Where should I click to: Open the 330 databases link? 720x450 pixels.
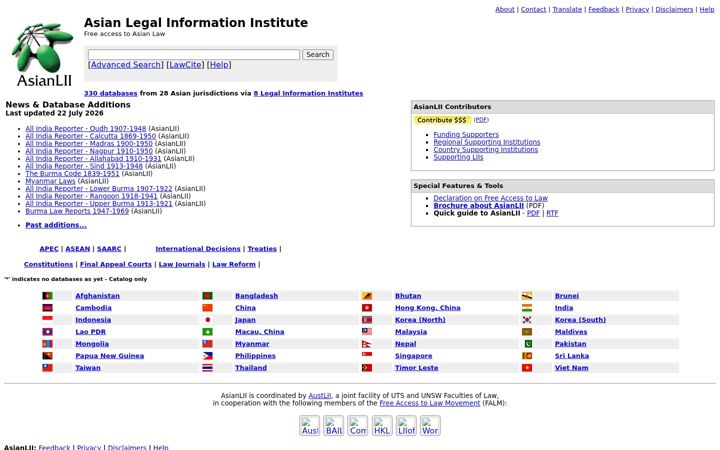[111, 93]
